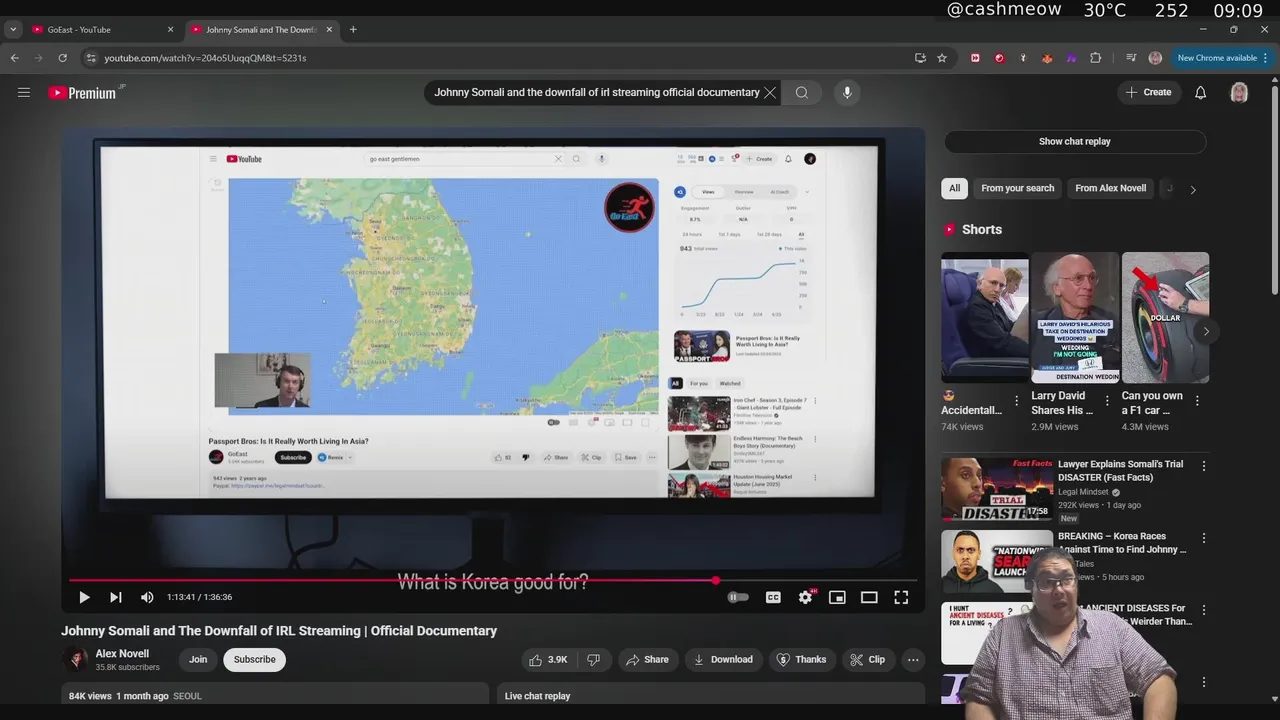Reload the page
This screenshot has width=1280, height=720.
click(62, 58)
